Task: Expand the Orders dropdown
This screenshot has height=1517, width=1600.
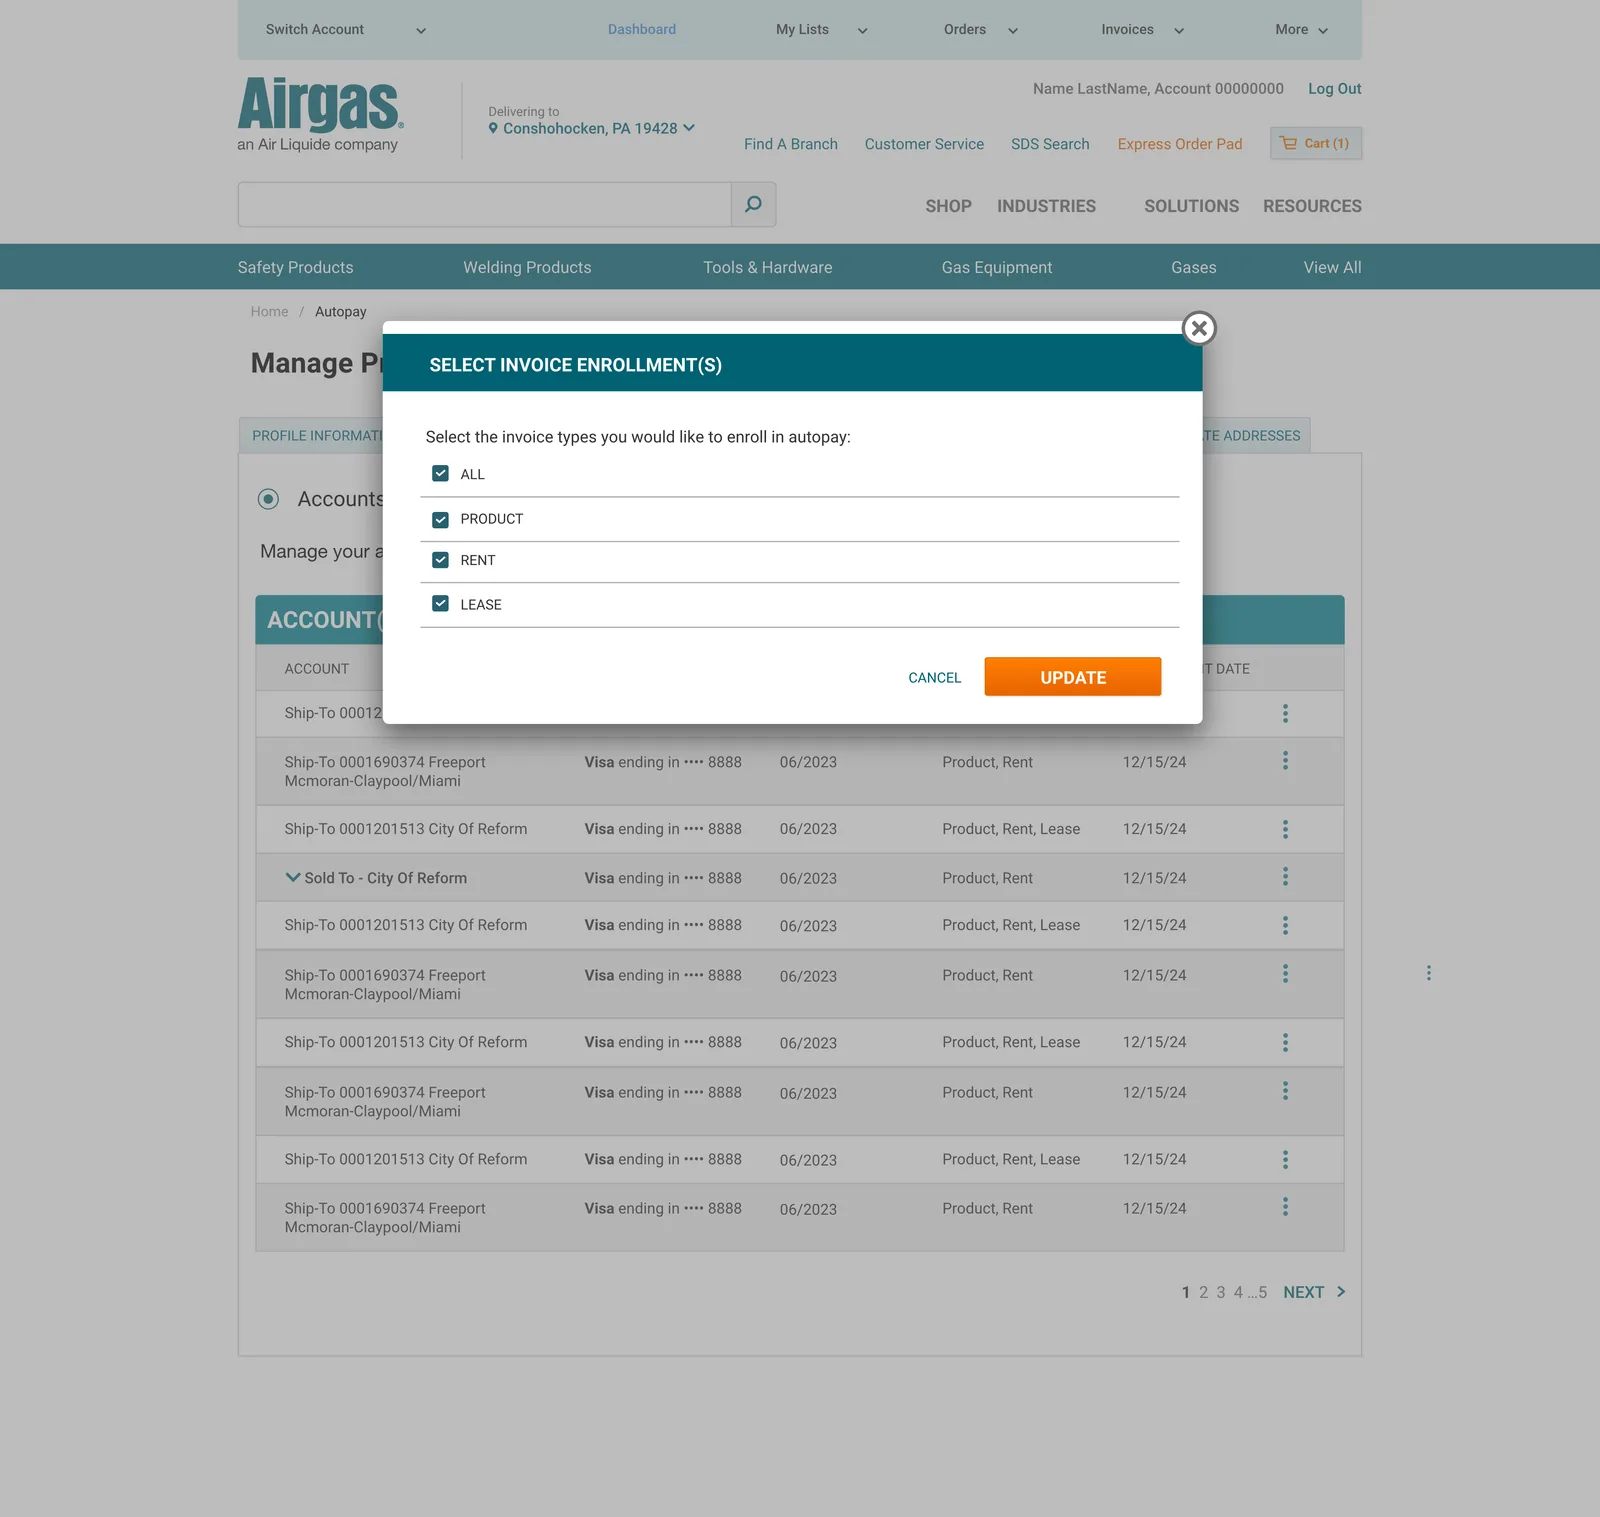Action: click(981, 30)
